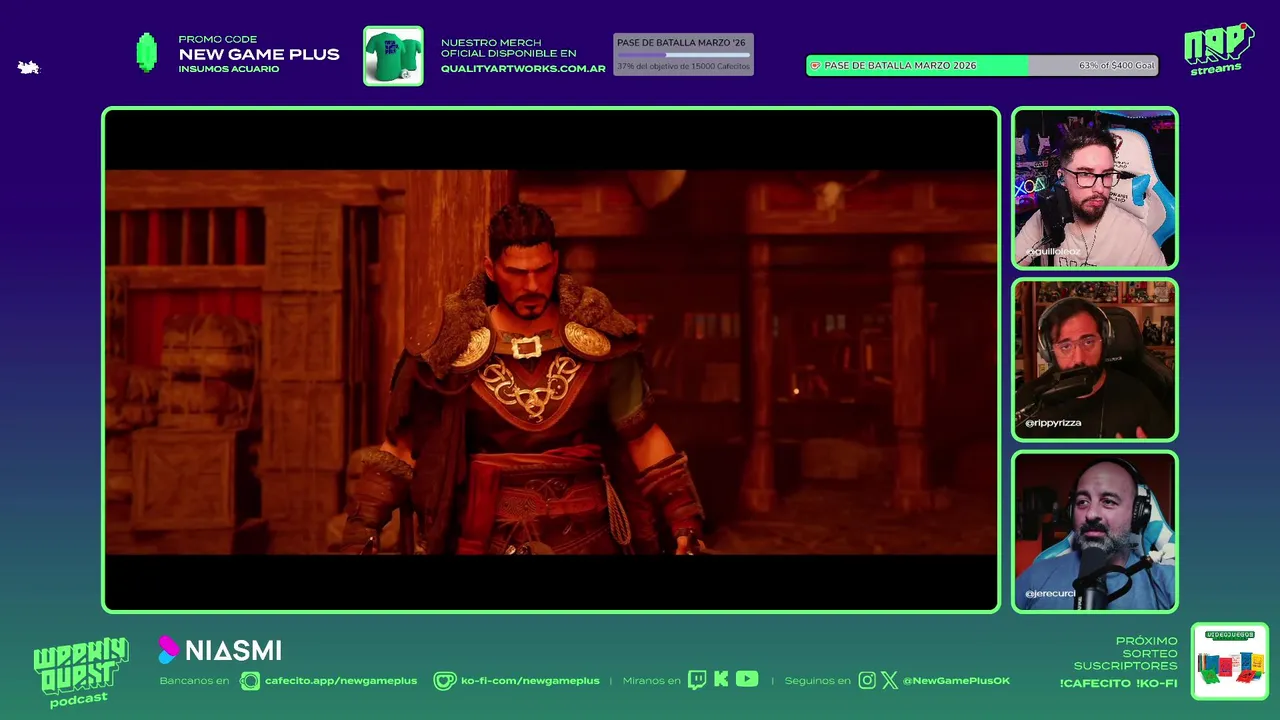Open ko-fi-com/newgameplus link

coord(530,681)
